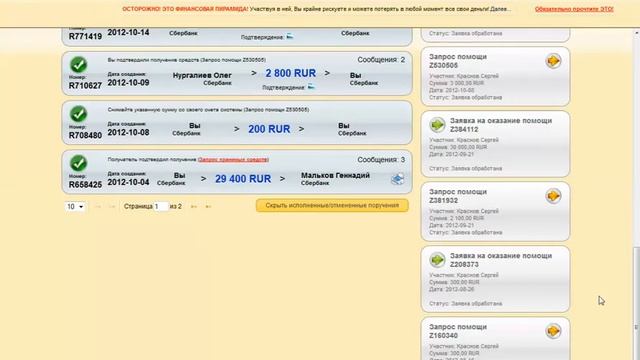Go to next page arrow in pagination

[194, 207]
